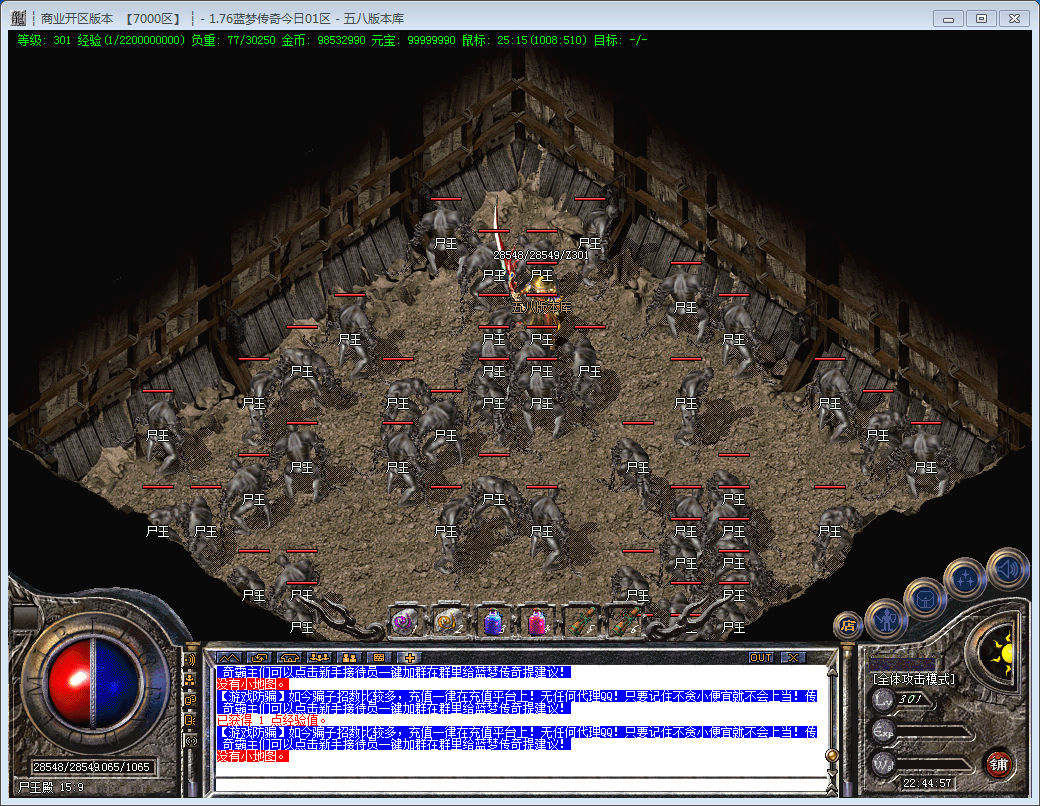Click the OUT button above chat

point(761,657)
